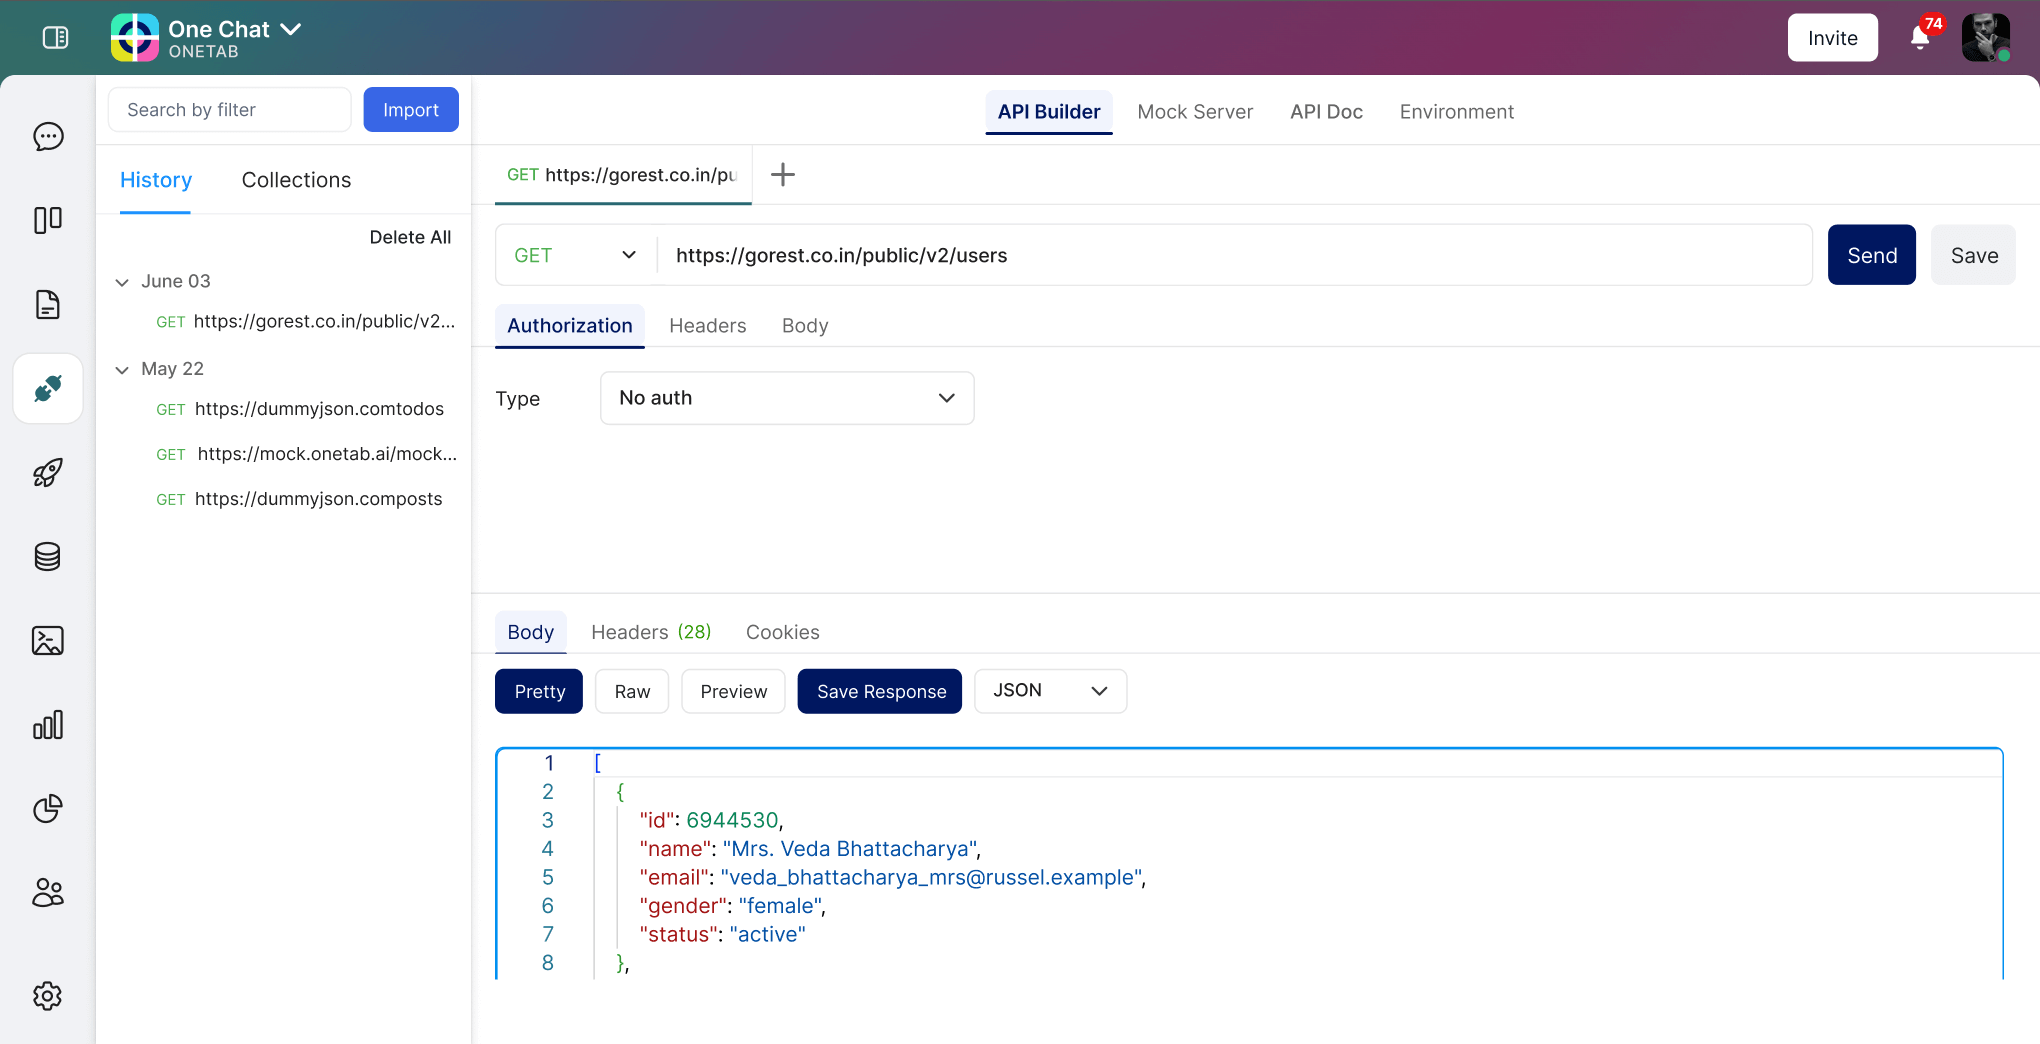Viewport: 2040px width, 1044px height.
Task: Select the Pretty view button
Action: click(539, 691)
